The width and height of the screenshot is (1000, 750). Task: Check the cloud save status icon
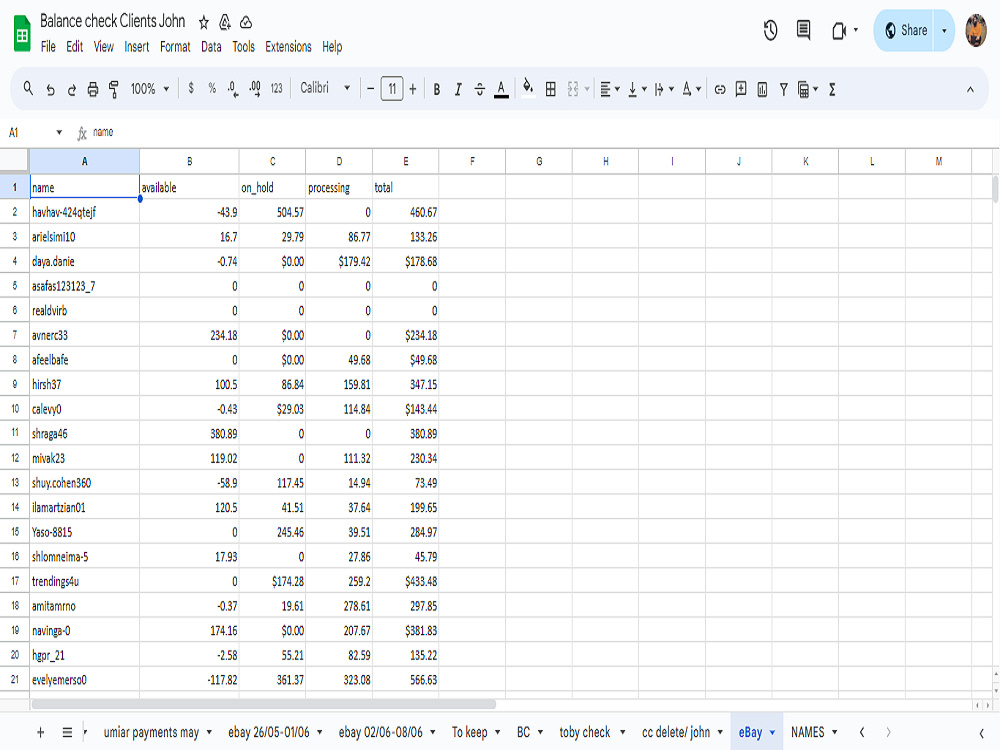tap(246, 23)
